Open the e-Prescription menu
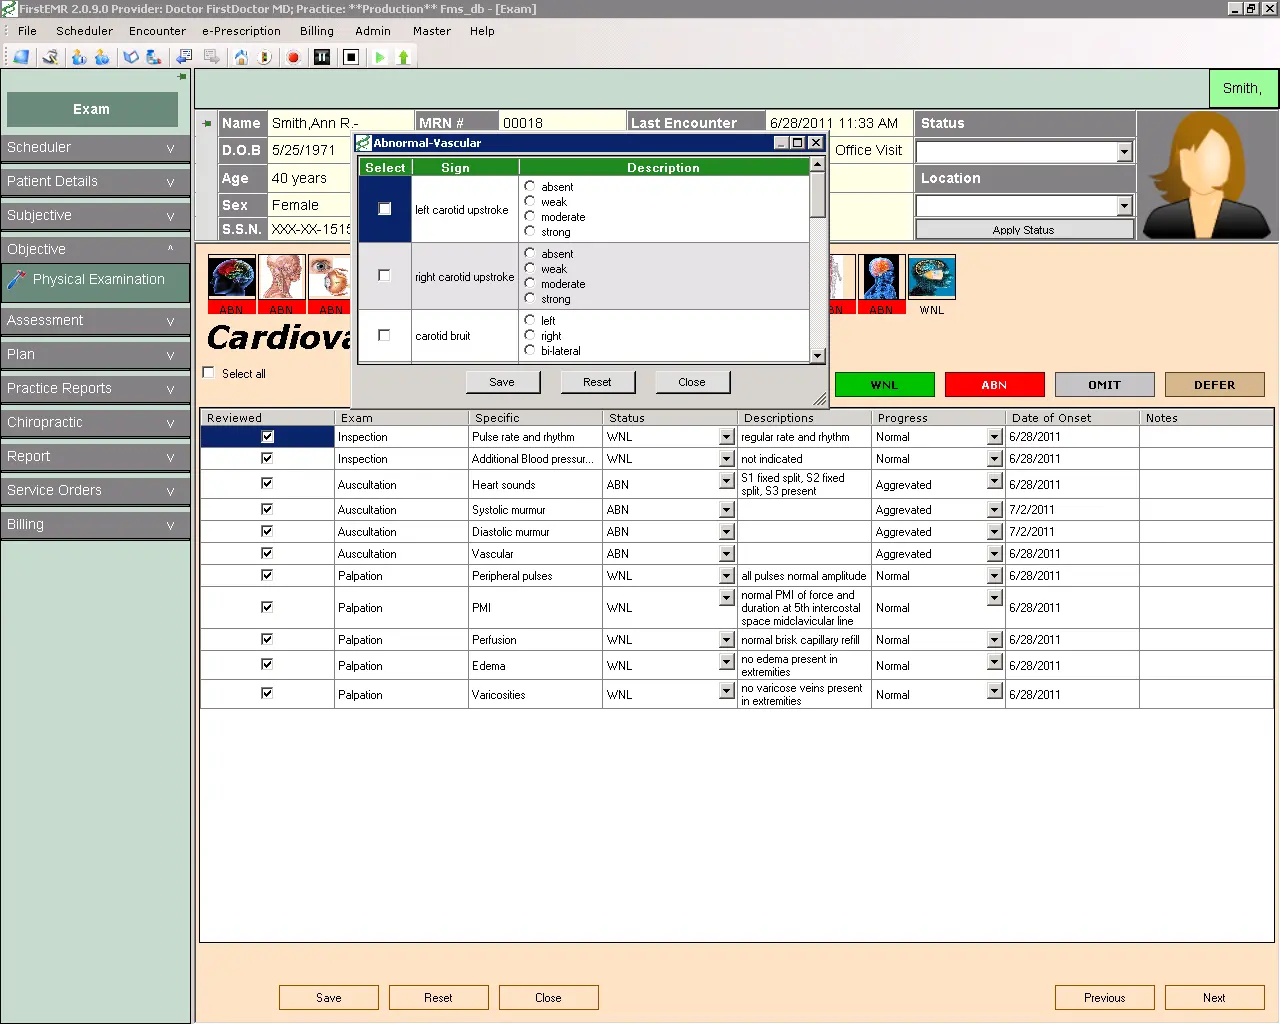This screenshot has height=1024, width=1280. click(x=240, y=31)
